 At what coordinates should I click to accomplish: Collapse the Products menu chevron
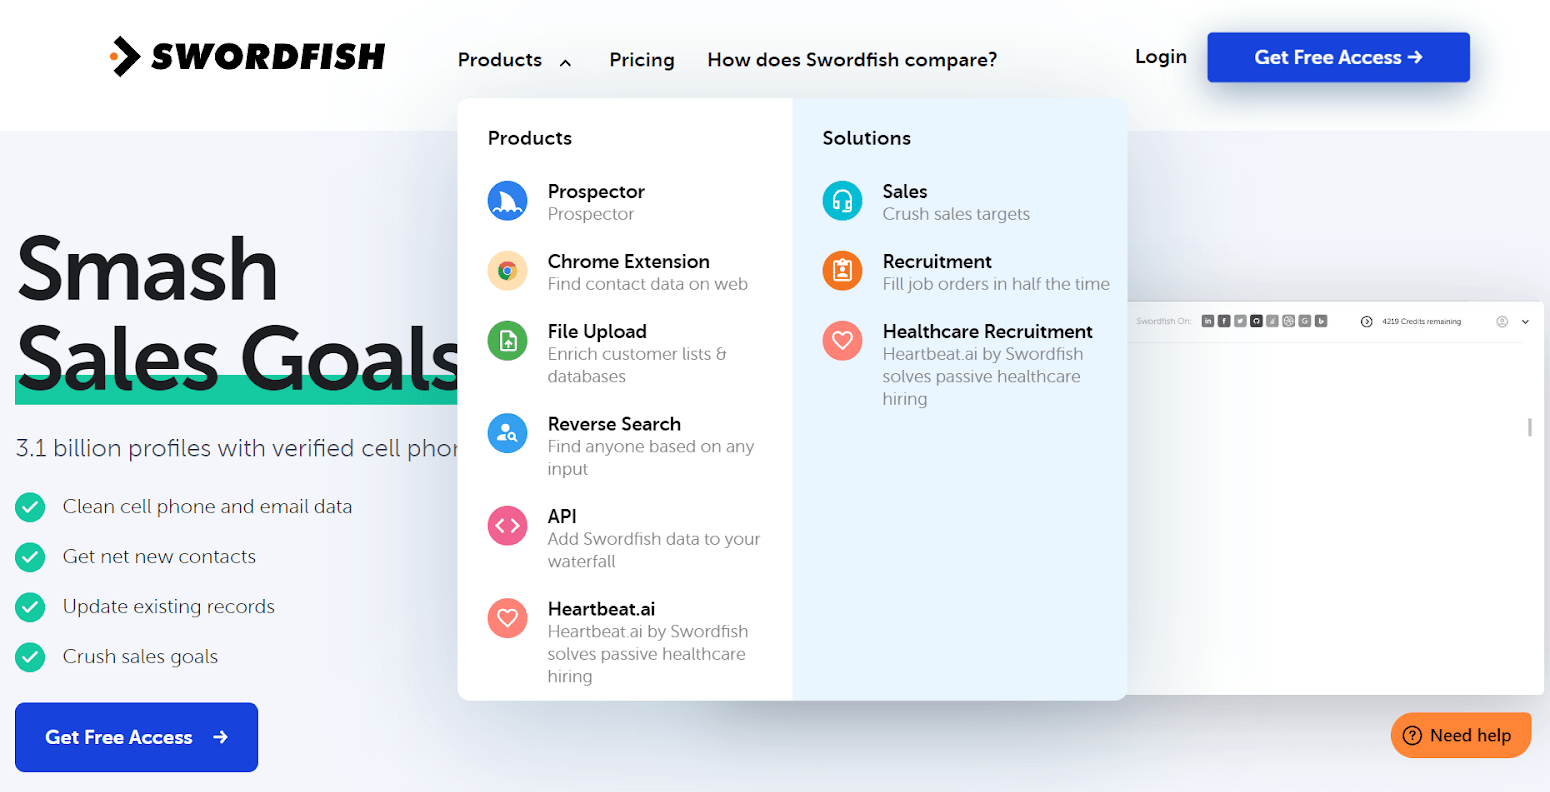[565, 61]
